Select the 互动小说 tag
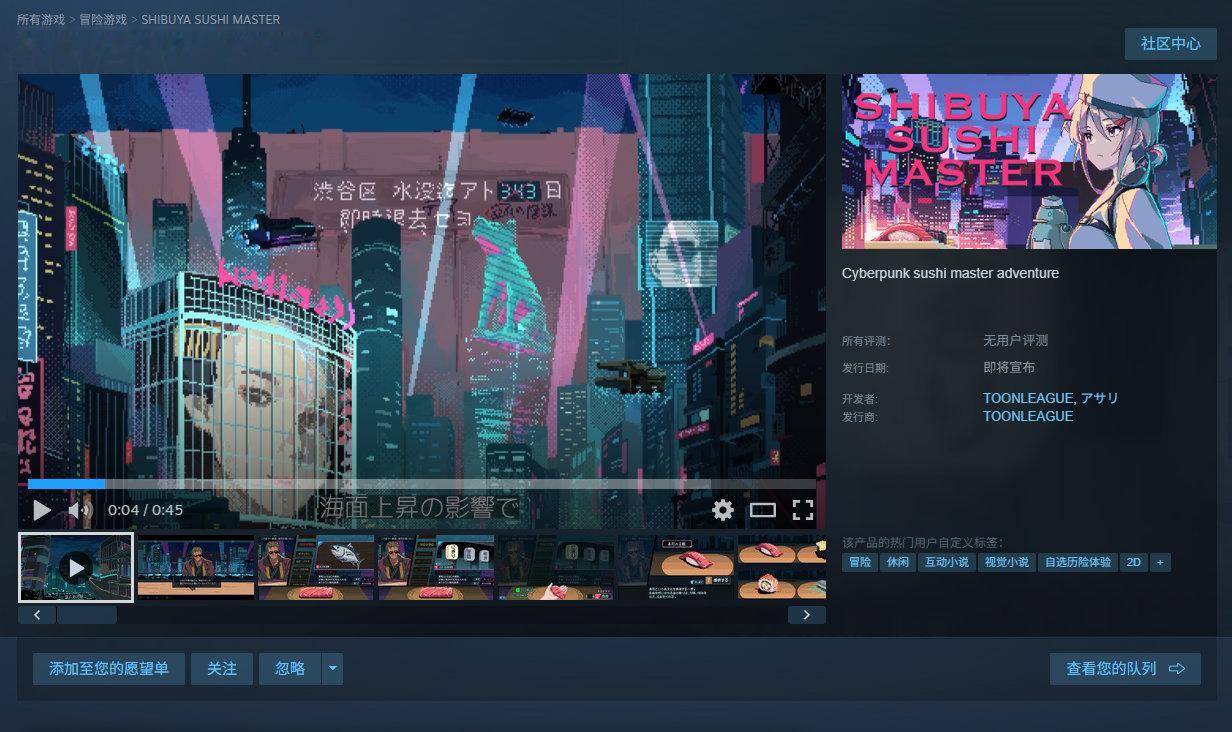This screenshot has width=1232, height=732. click(x=947, y=562)
